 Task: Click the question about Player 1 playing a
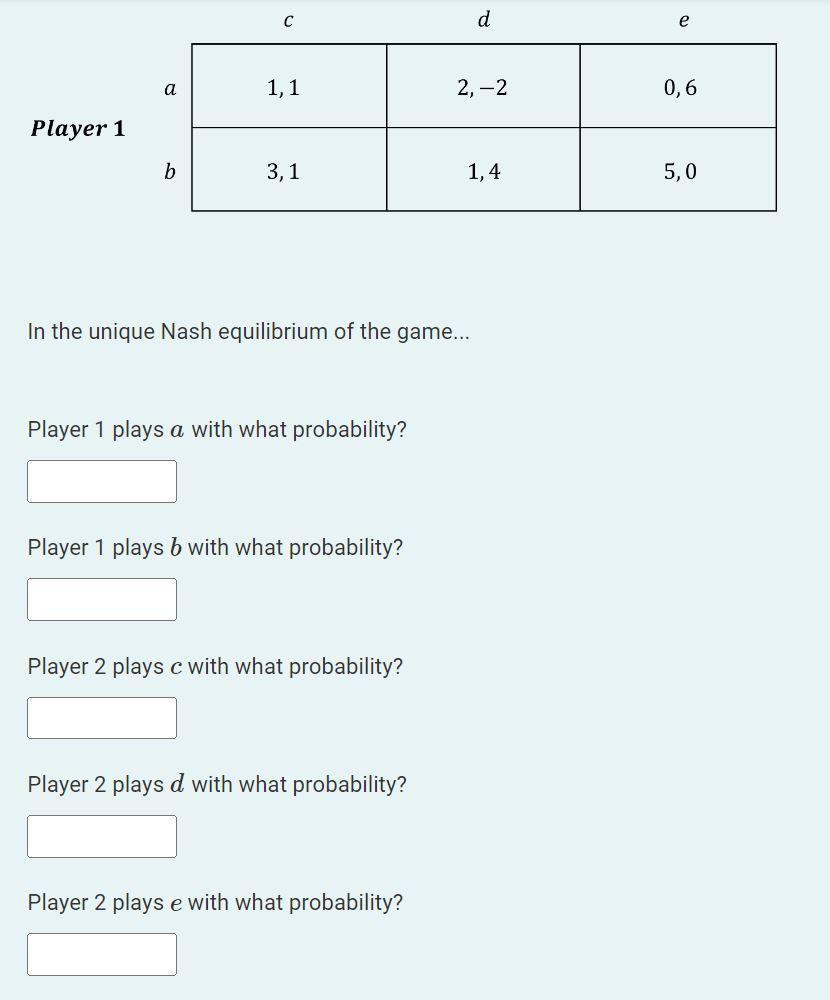pyautogui.click(x=215, y=429)
